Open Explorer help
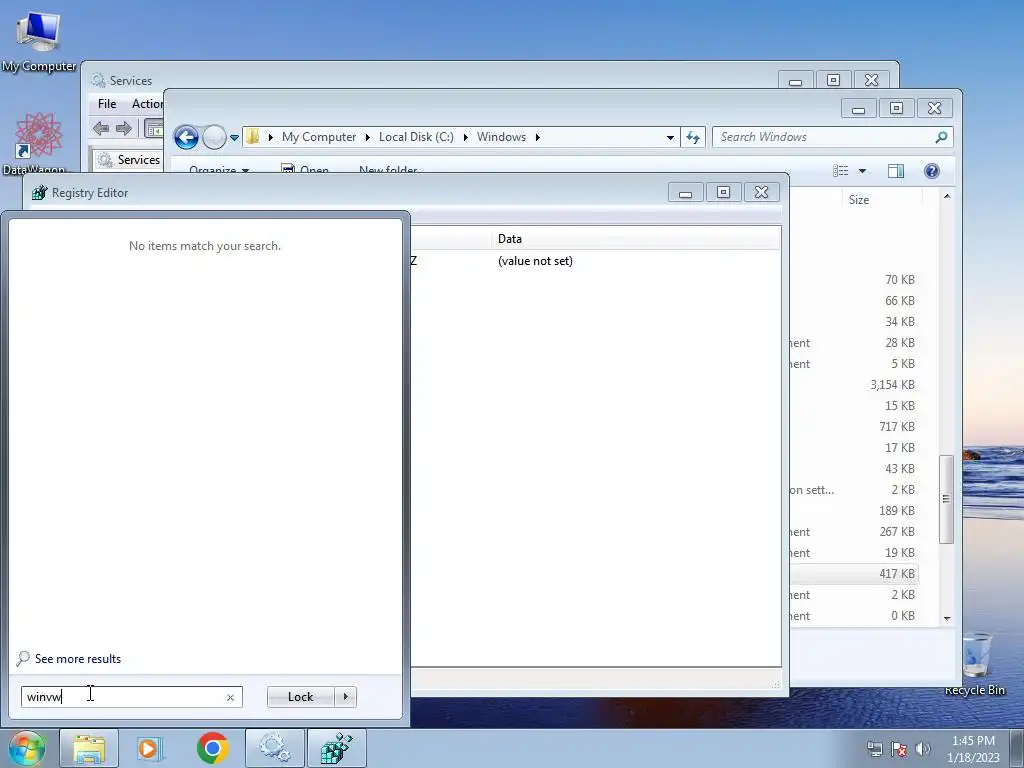Viewport: 1024px width, 768px height. [x=932, y=171]
